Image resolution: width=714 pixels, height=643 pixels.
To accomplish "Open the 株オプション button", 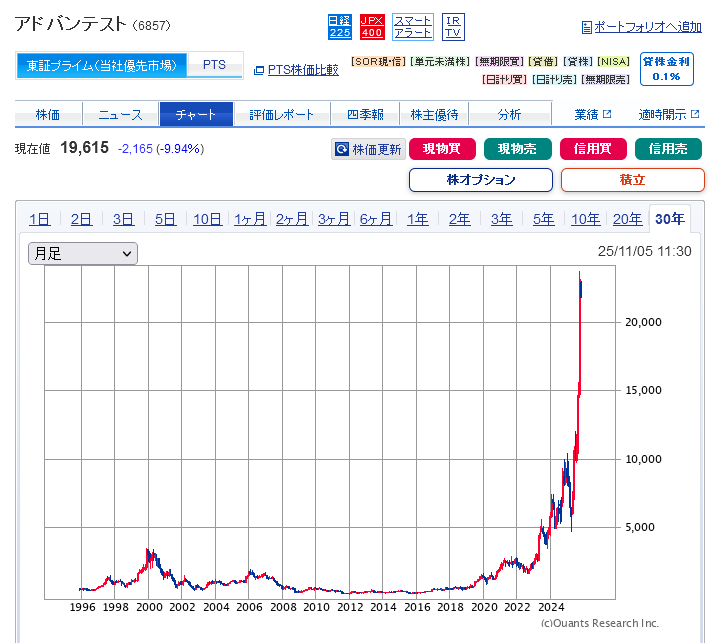I will coord(481,180).
